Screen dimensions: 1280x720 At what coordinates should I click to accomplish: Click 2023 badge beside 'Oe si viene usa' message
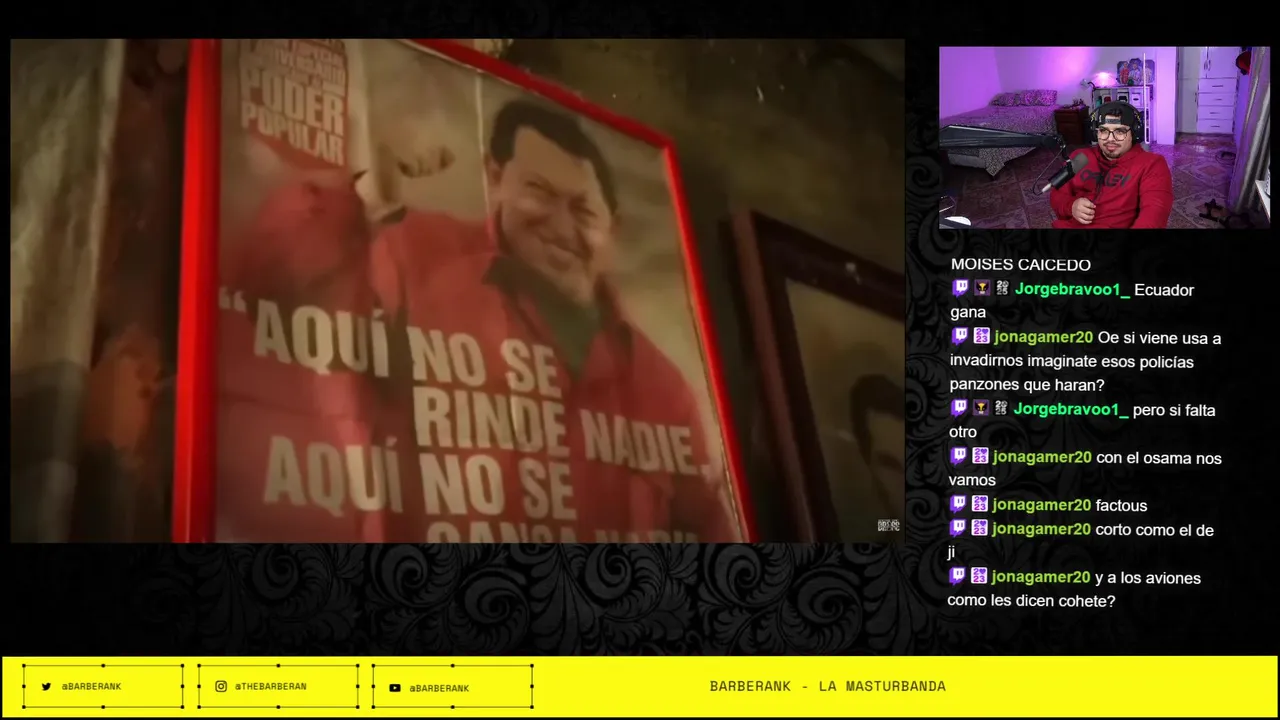click(981, 336)
